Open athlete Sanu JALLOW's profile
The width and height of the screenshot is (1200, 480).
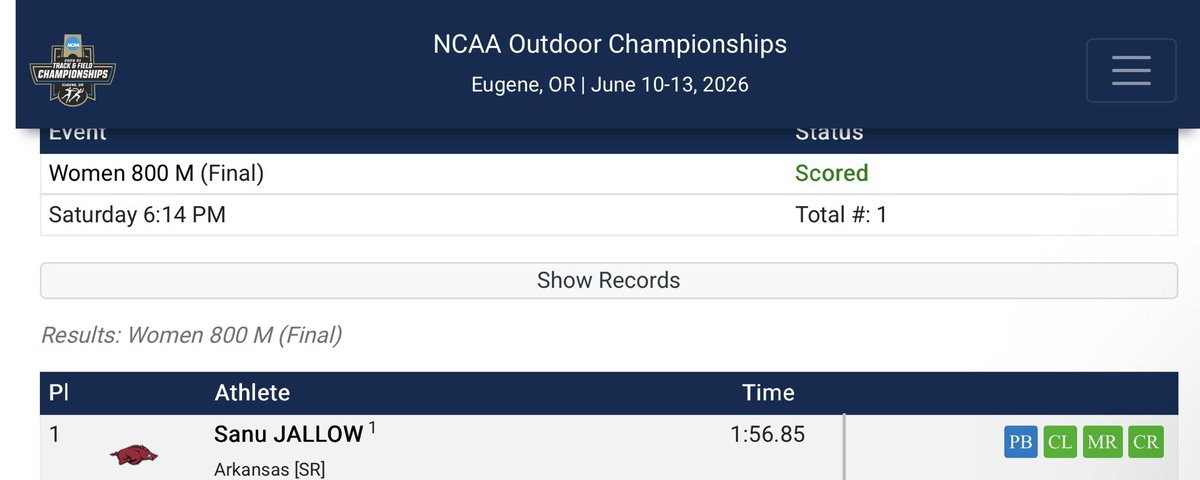click(x=289, y=434)
